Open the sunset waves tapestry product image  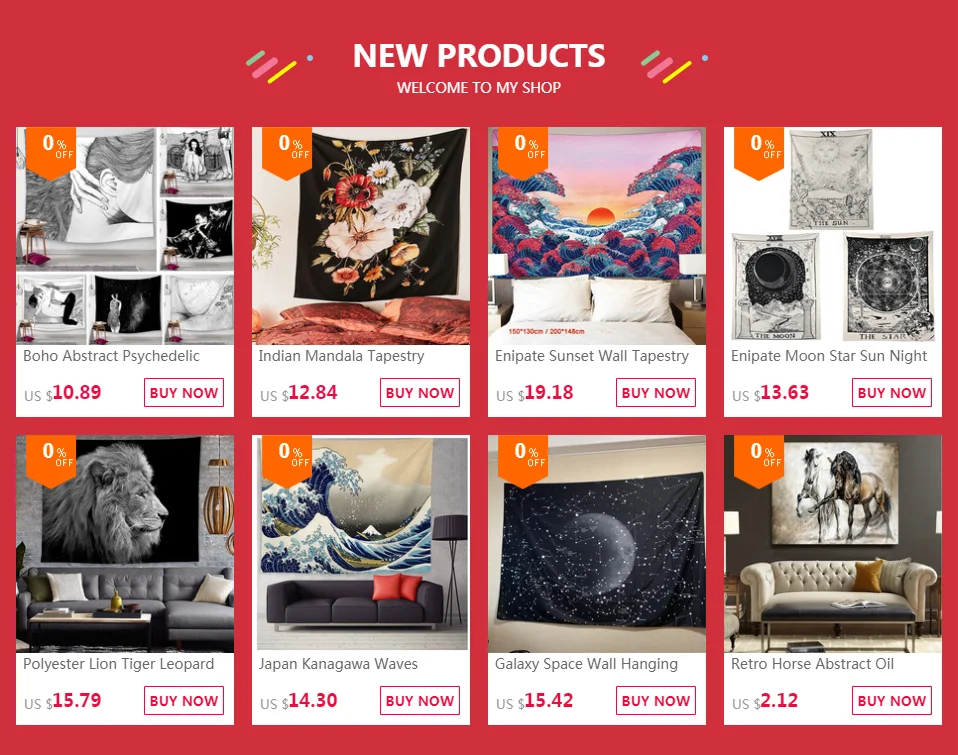click(597, 236)
